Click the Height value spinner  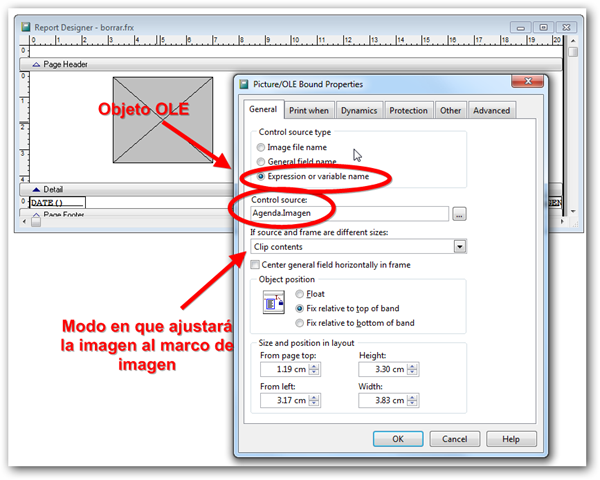coord(389,369)
